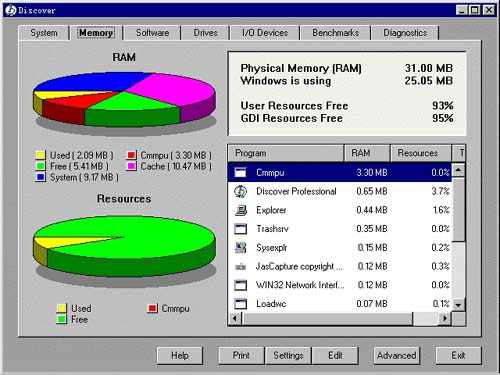Screen dimensions: 500x375
Task: Click the magenta Cache legend color swatch
Action: point(132,166)
